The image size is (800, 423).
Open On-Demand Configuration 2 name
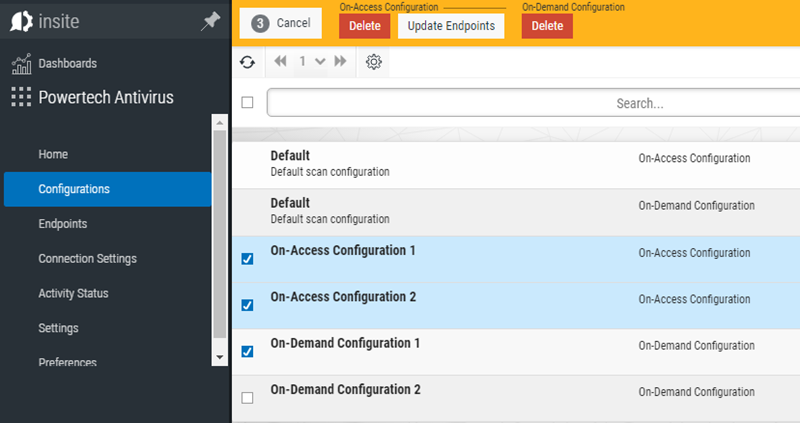point(346,390)
